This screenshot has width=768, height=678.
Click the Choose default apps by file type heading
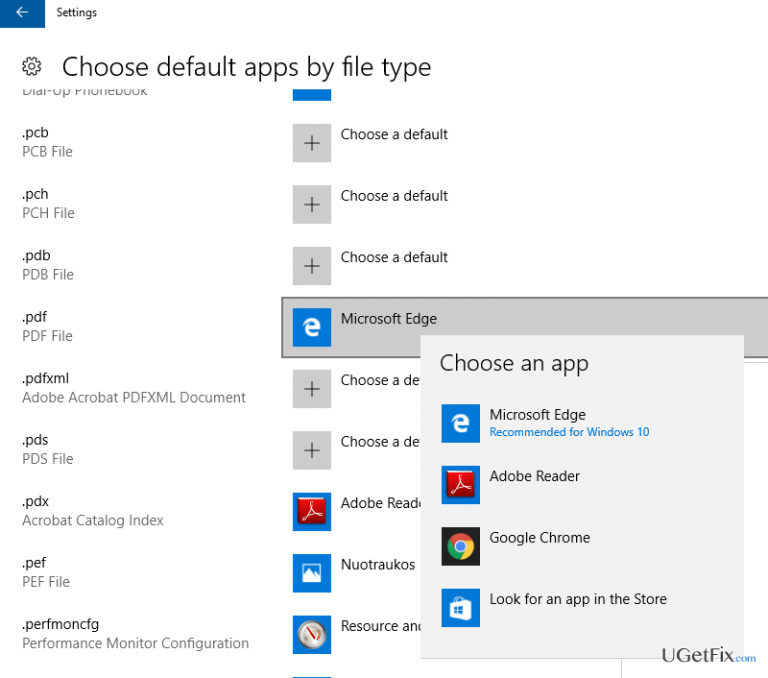coord(246,67)
